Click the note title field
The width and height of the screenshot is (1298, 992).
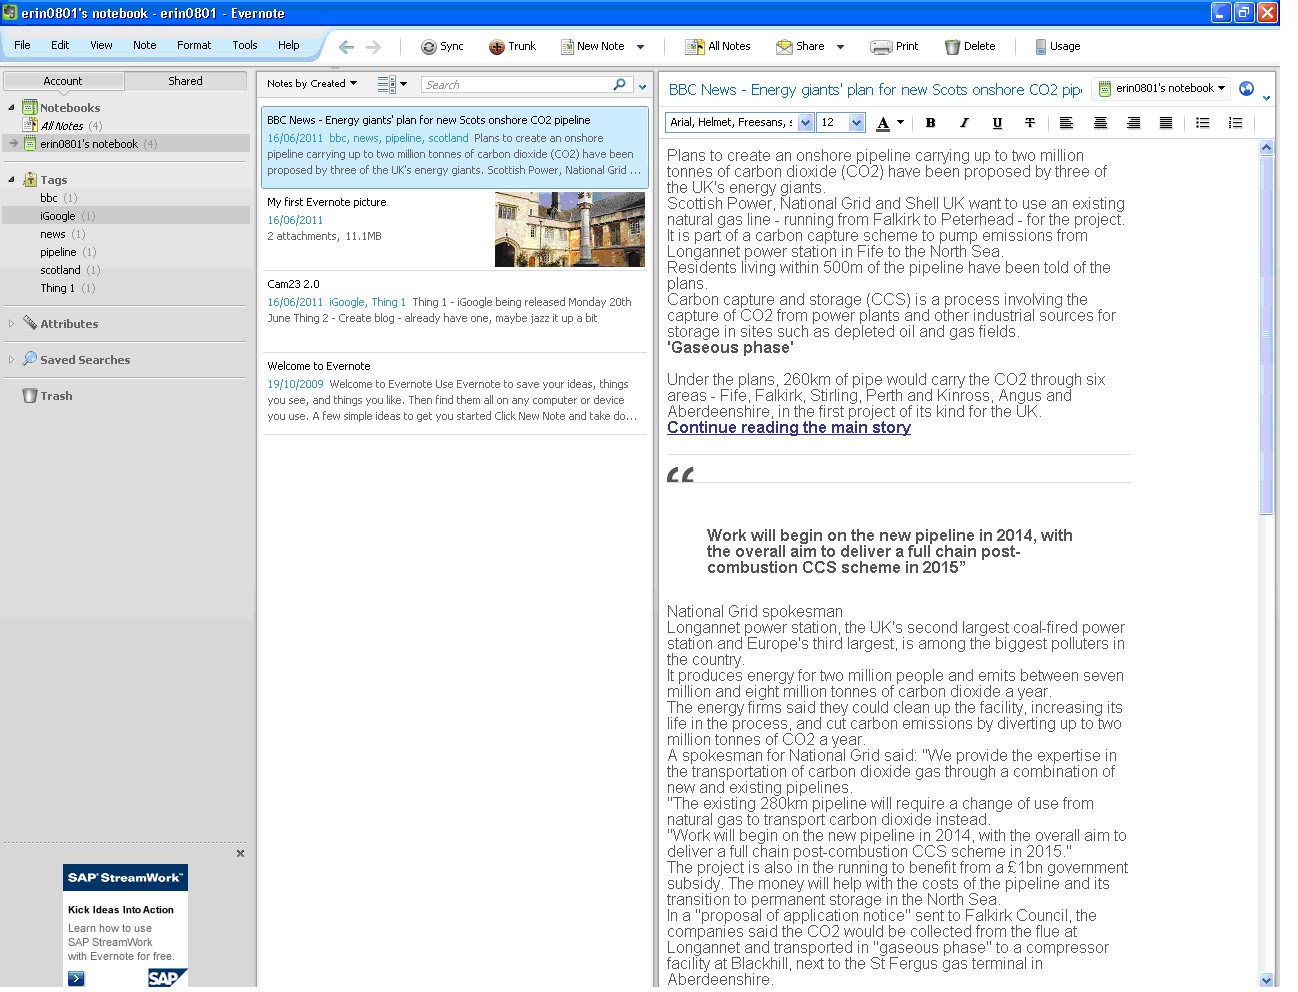click(875, 89)
